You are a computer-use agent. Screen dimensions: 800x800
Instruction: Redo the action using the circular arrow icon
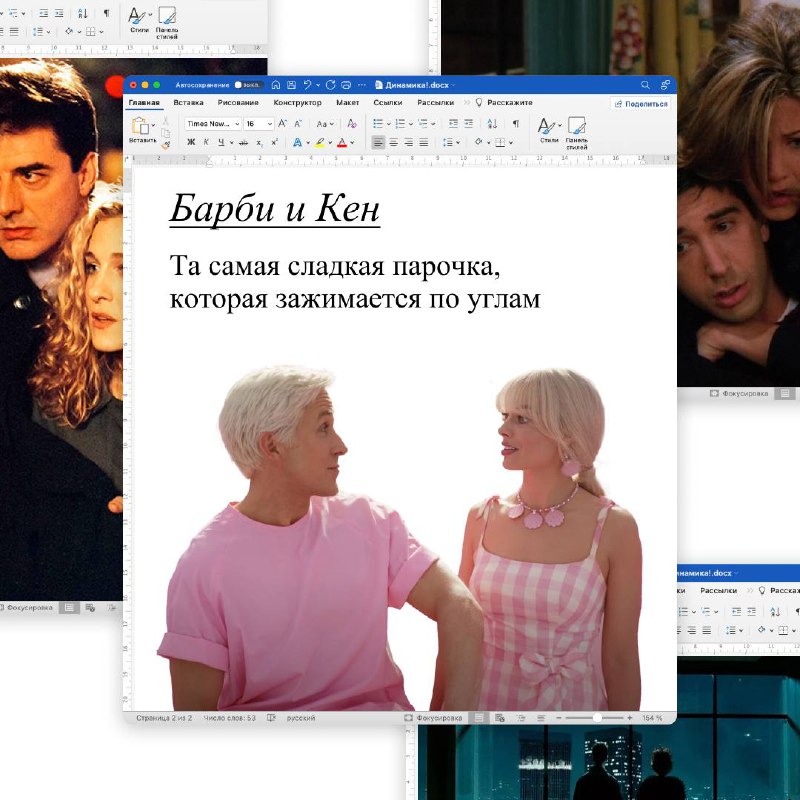tap(331, 85)
